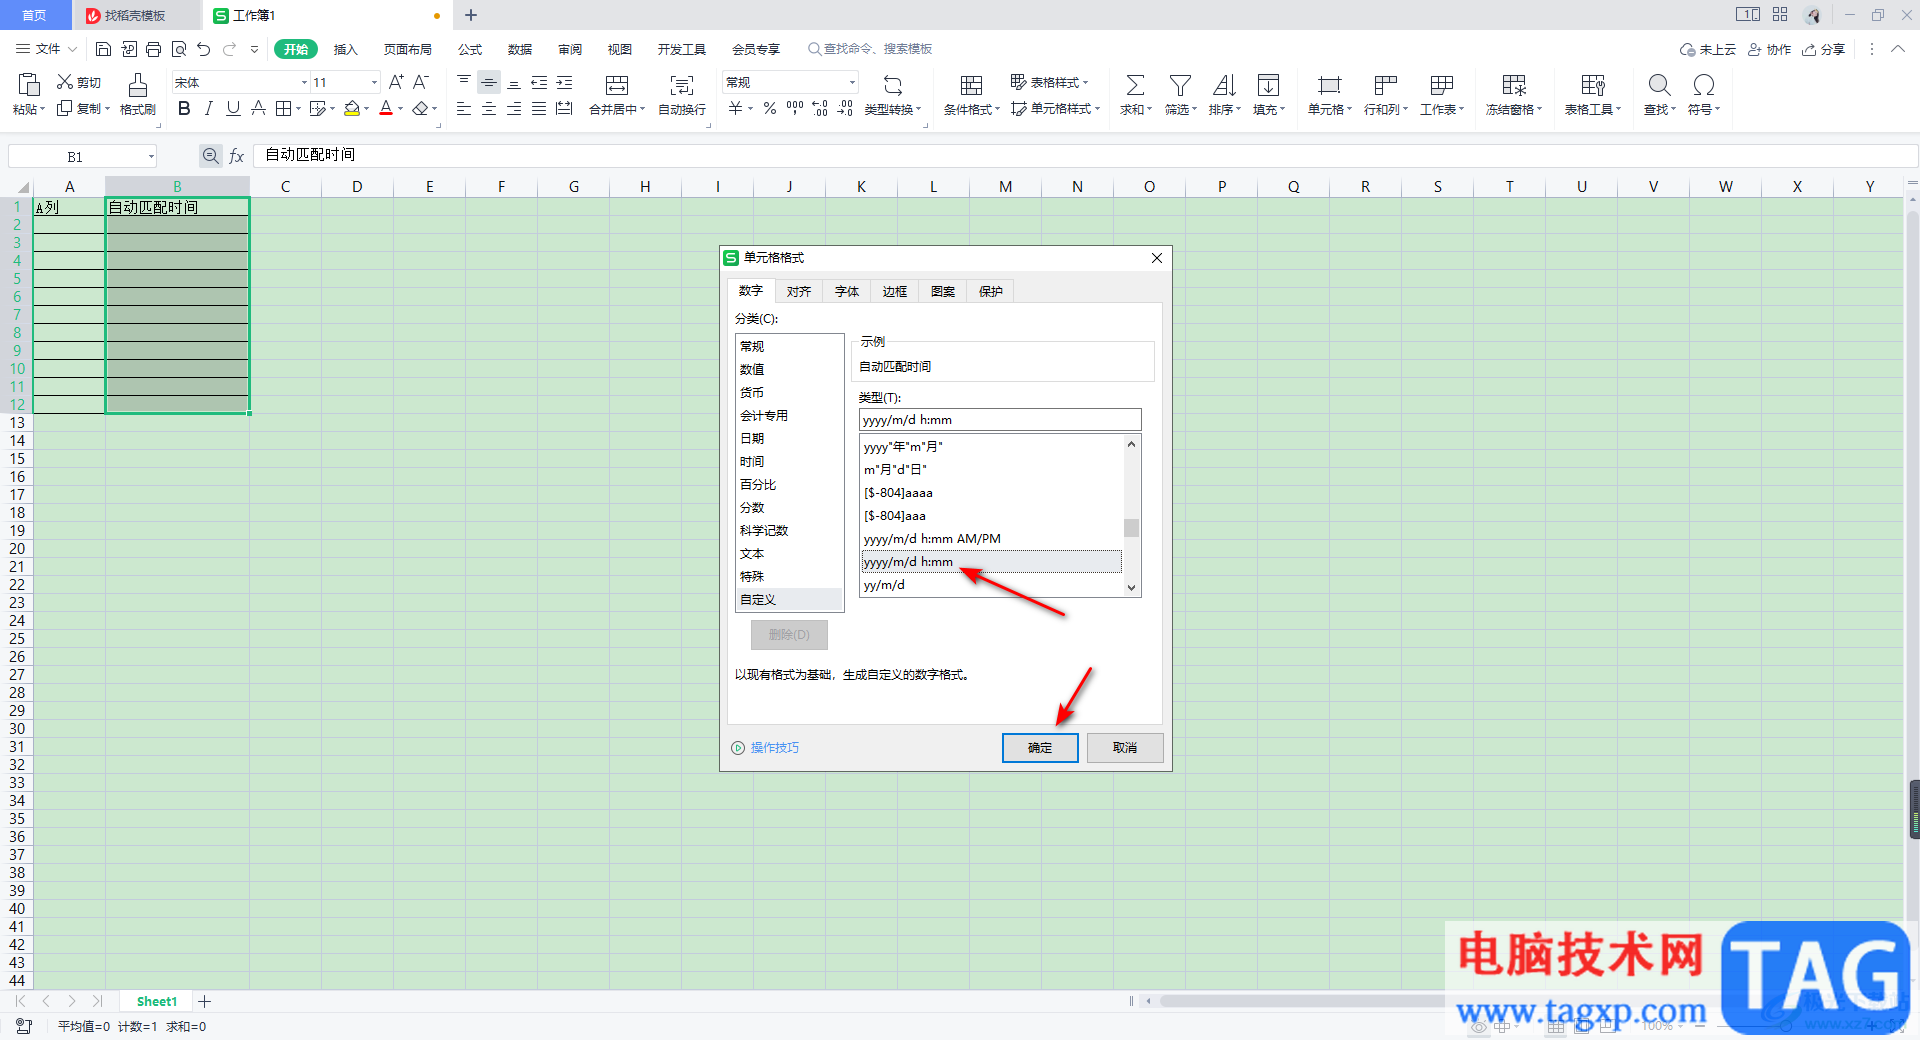Add a new sheet with plus button
This screenshot has height=1040, width=1920.
coord(205,1001)
